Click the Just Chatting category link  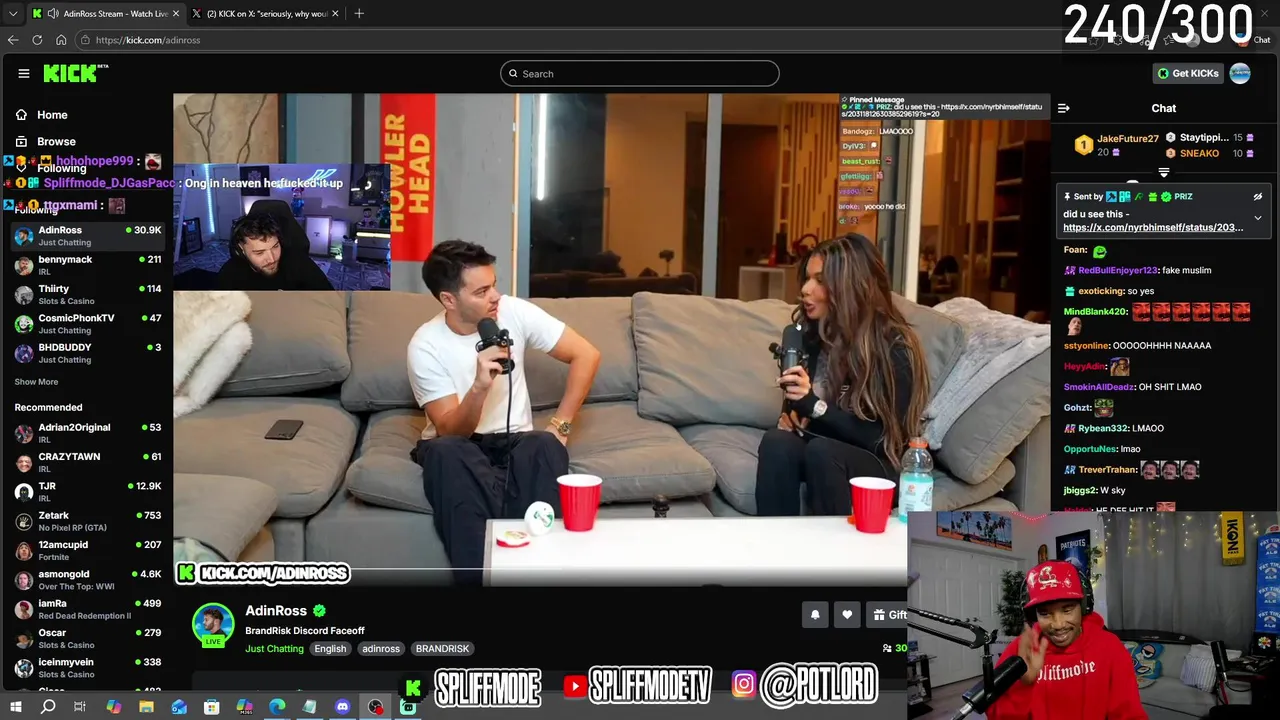point(274,649)
